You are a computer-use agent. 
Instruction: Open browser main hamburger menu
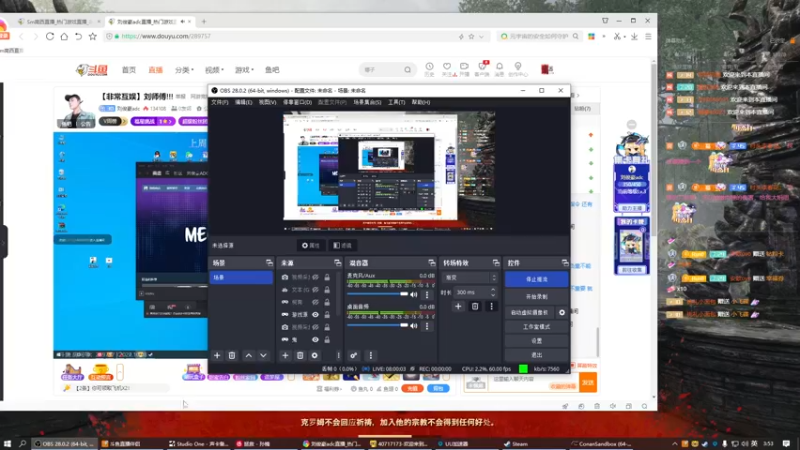pyautogui.click(x=648, y=36)
